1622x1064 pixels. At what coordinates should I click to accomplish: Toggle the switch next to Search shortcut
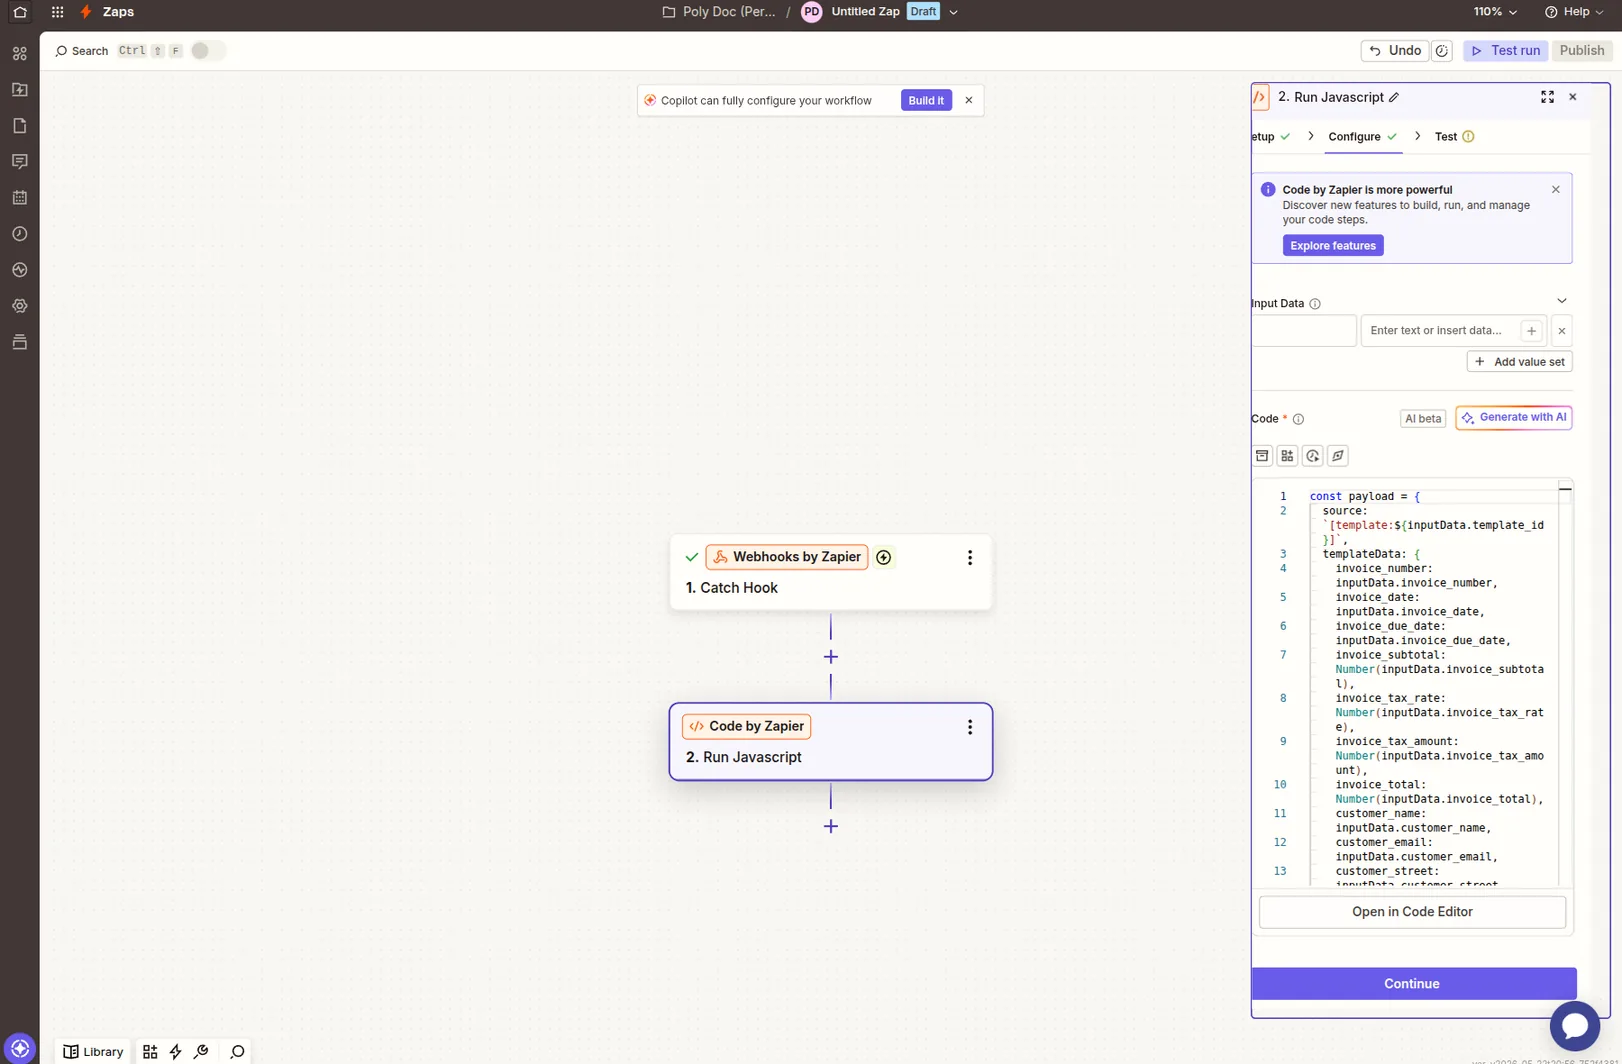click(207, 51)
